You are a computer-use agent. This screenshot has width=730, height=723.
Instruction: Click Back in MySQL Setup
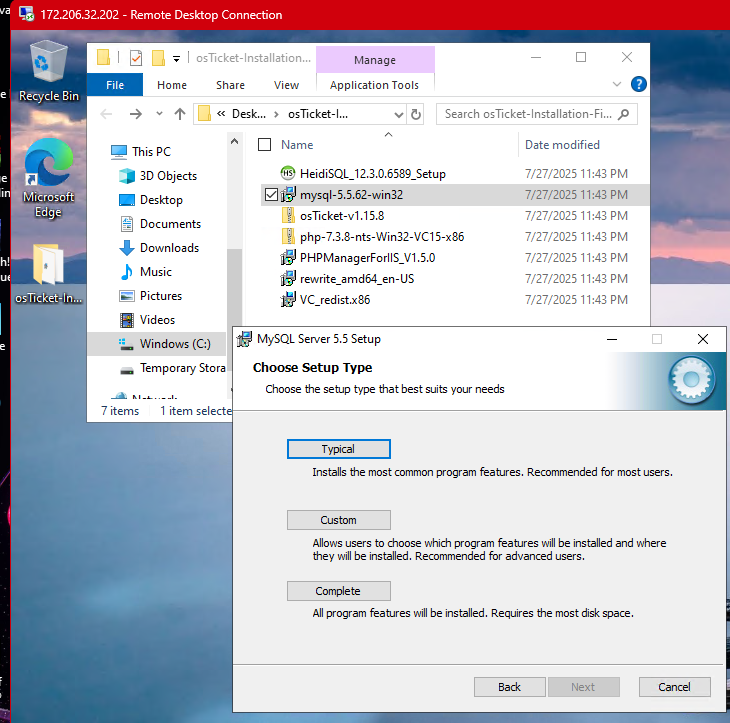pos(509,687)
